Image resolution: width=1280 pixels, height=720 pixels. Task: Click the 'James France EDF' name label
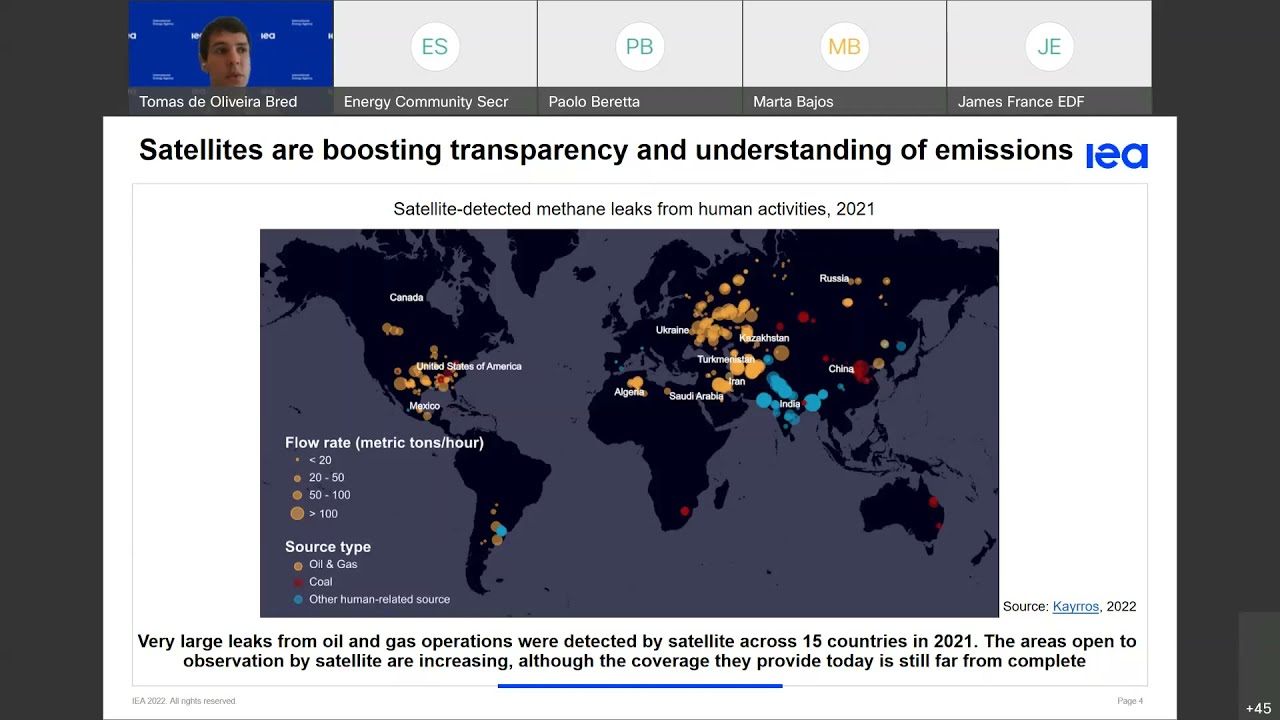tap(1021, 101)
